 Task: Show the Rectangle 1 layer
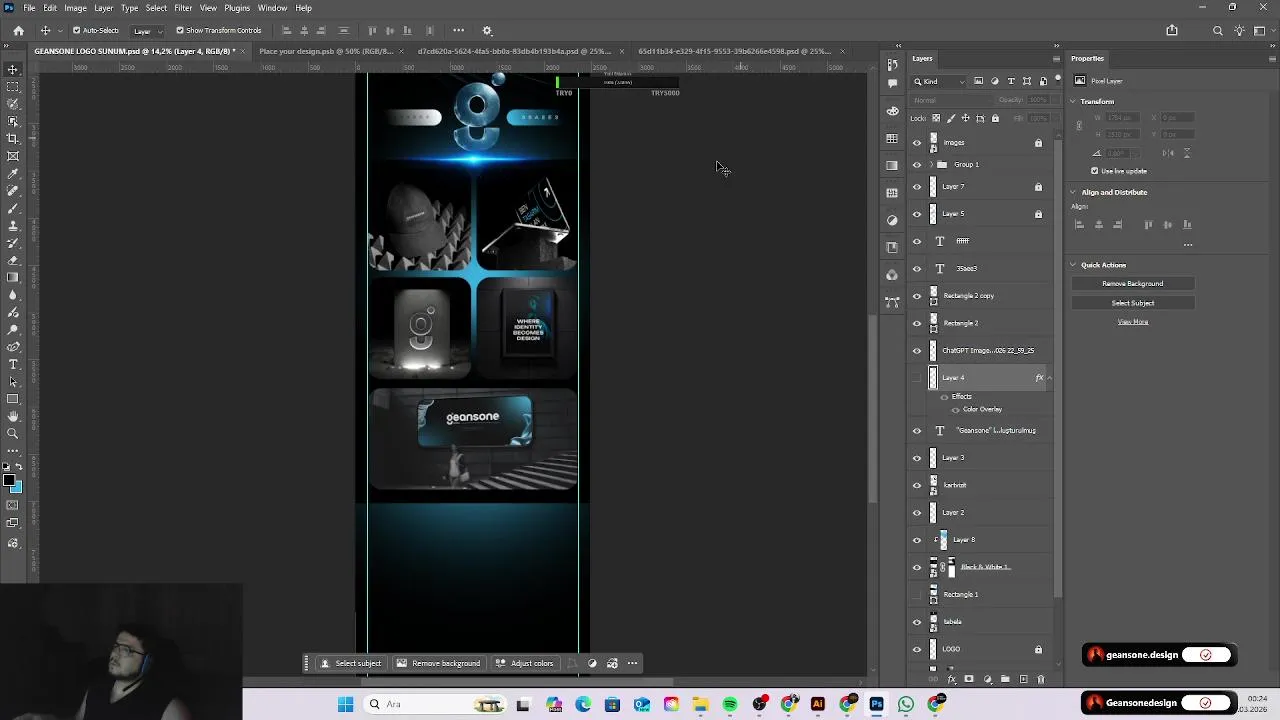pos(917,594)
